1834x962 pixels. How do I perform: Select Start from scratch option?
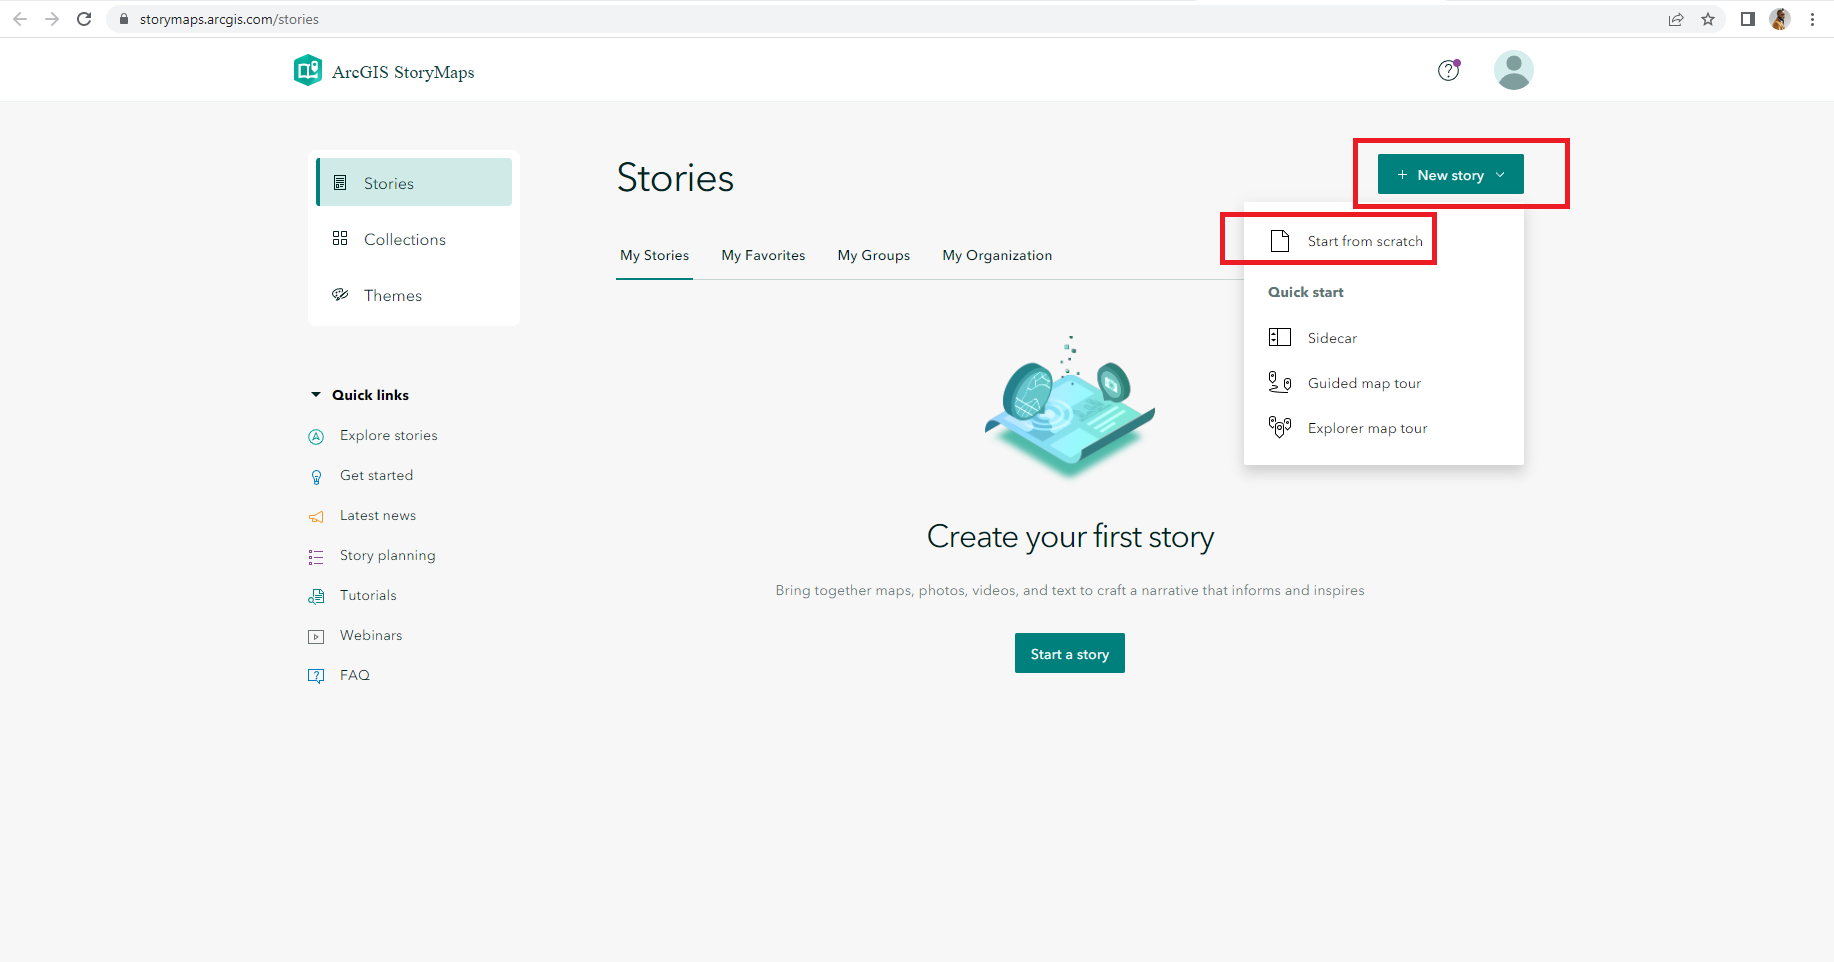[x=1364, y=241]
